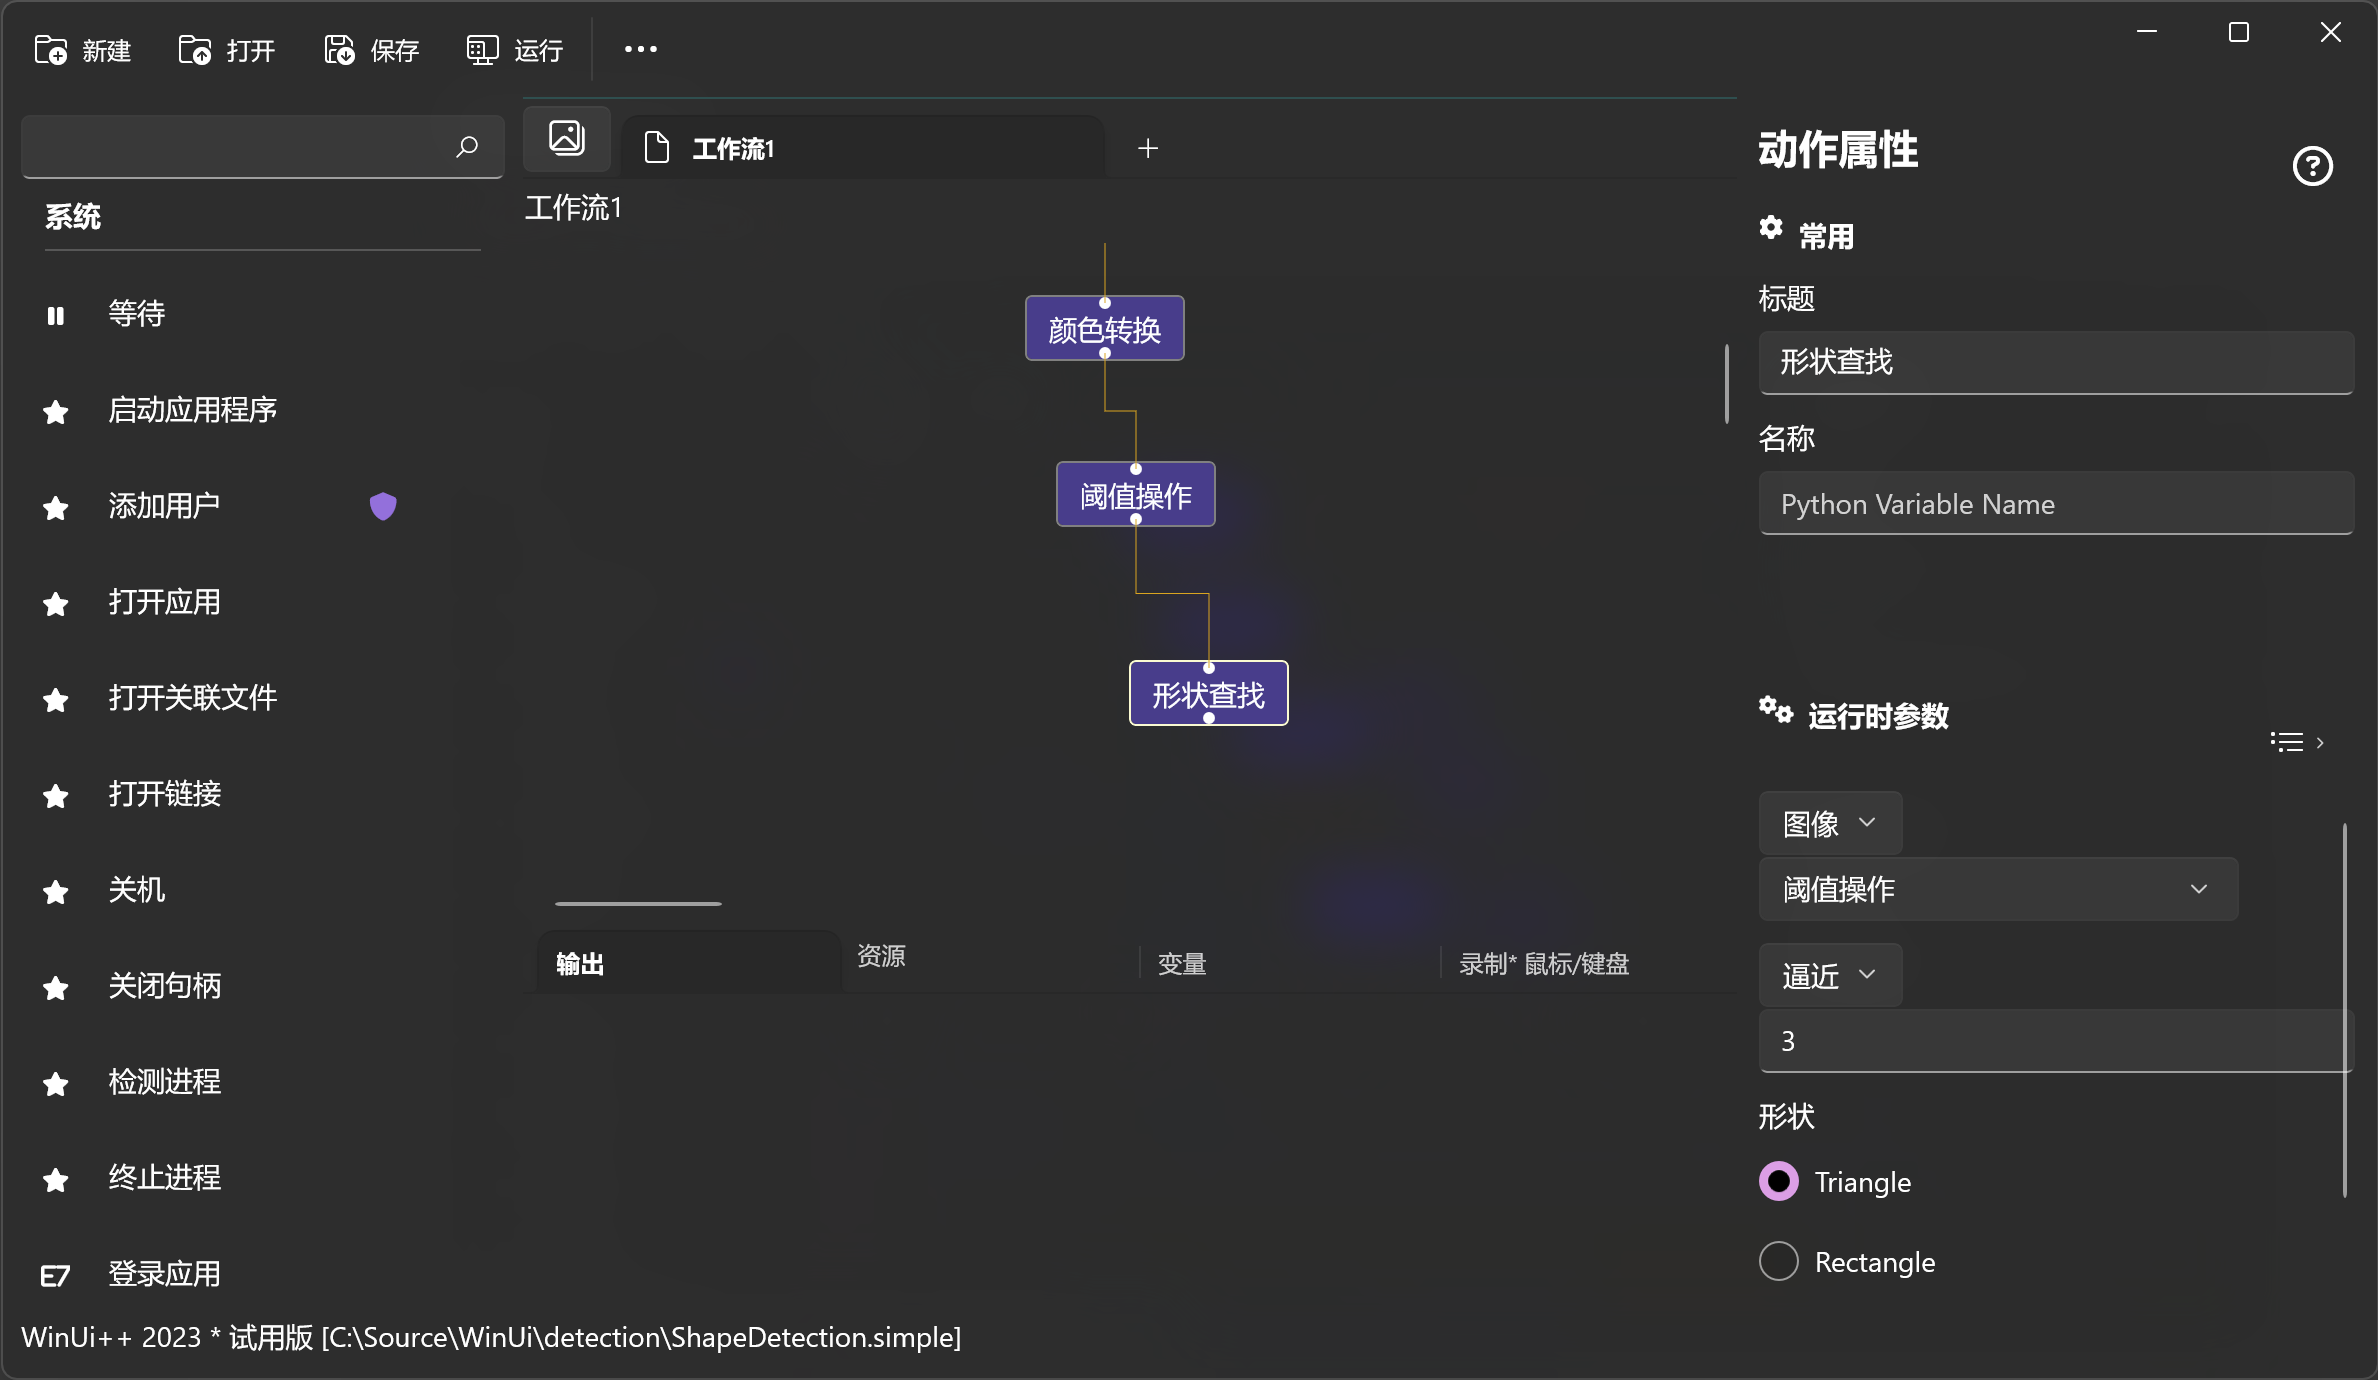2378x1380 pixels.
Task: Open a file with the 打开 icon
Action: (226, 50)
